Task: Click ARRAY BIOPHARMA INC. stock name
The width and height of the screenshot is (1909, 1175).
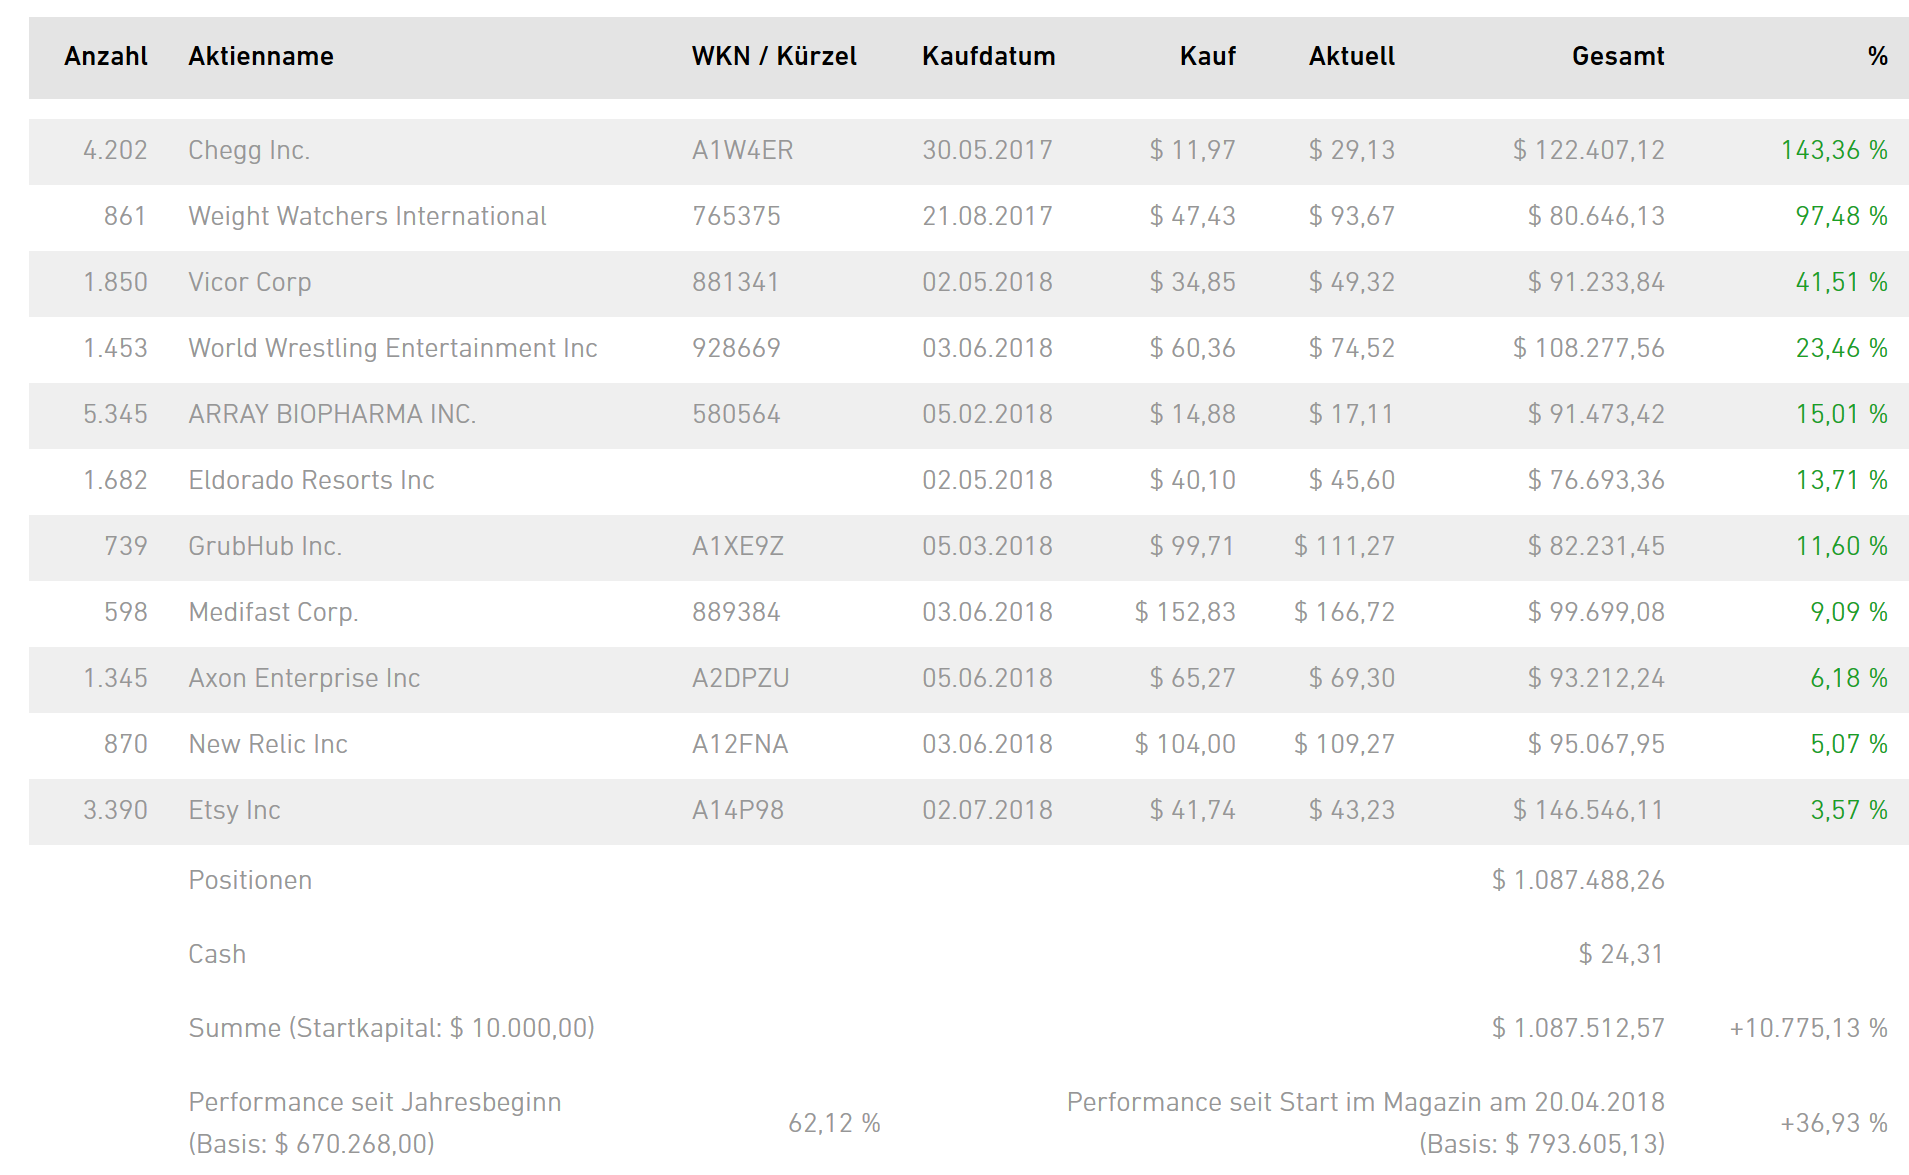Action: (x=332, y=414)
